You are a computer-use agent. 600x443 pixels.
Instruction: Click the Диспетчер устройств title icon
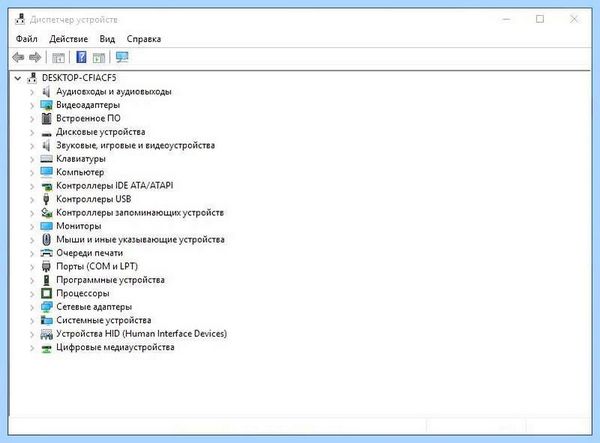pyautogui.click(x=20, y=19)
